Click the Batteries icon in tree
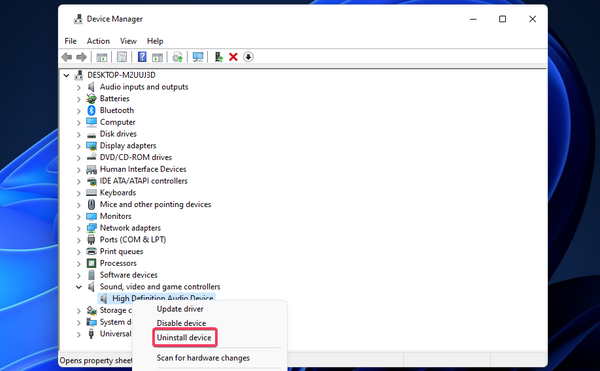 pyautogui.click(x=91, y=99)
